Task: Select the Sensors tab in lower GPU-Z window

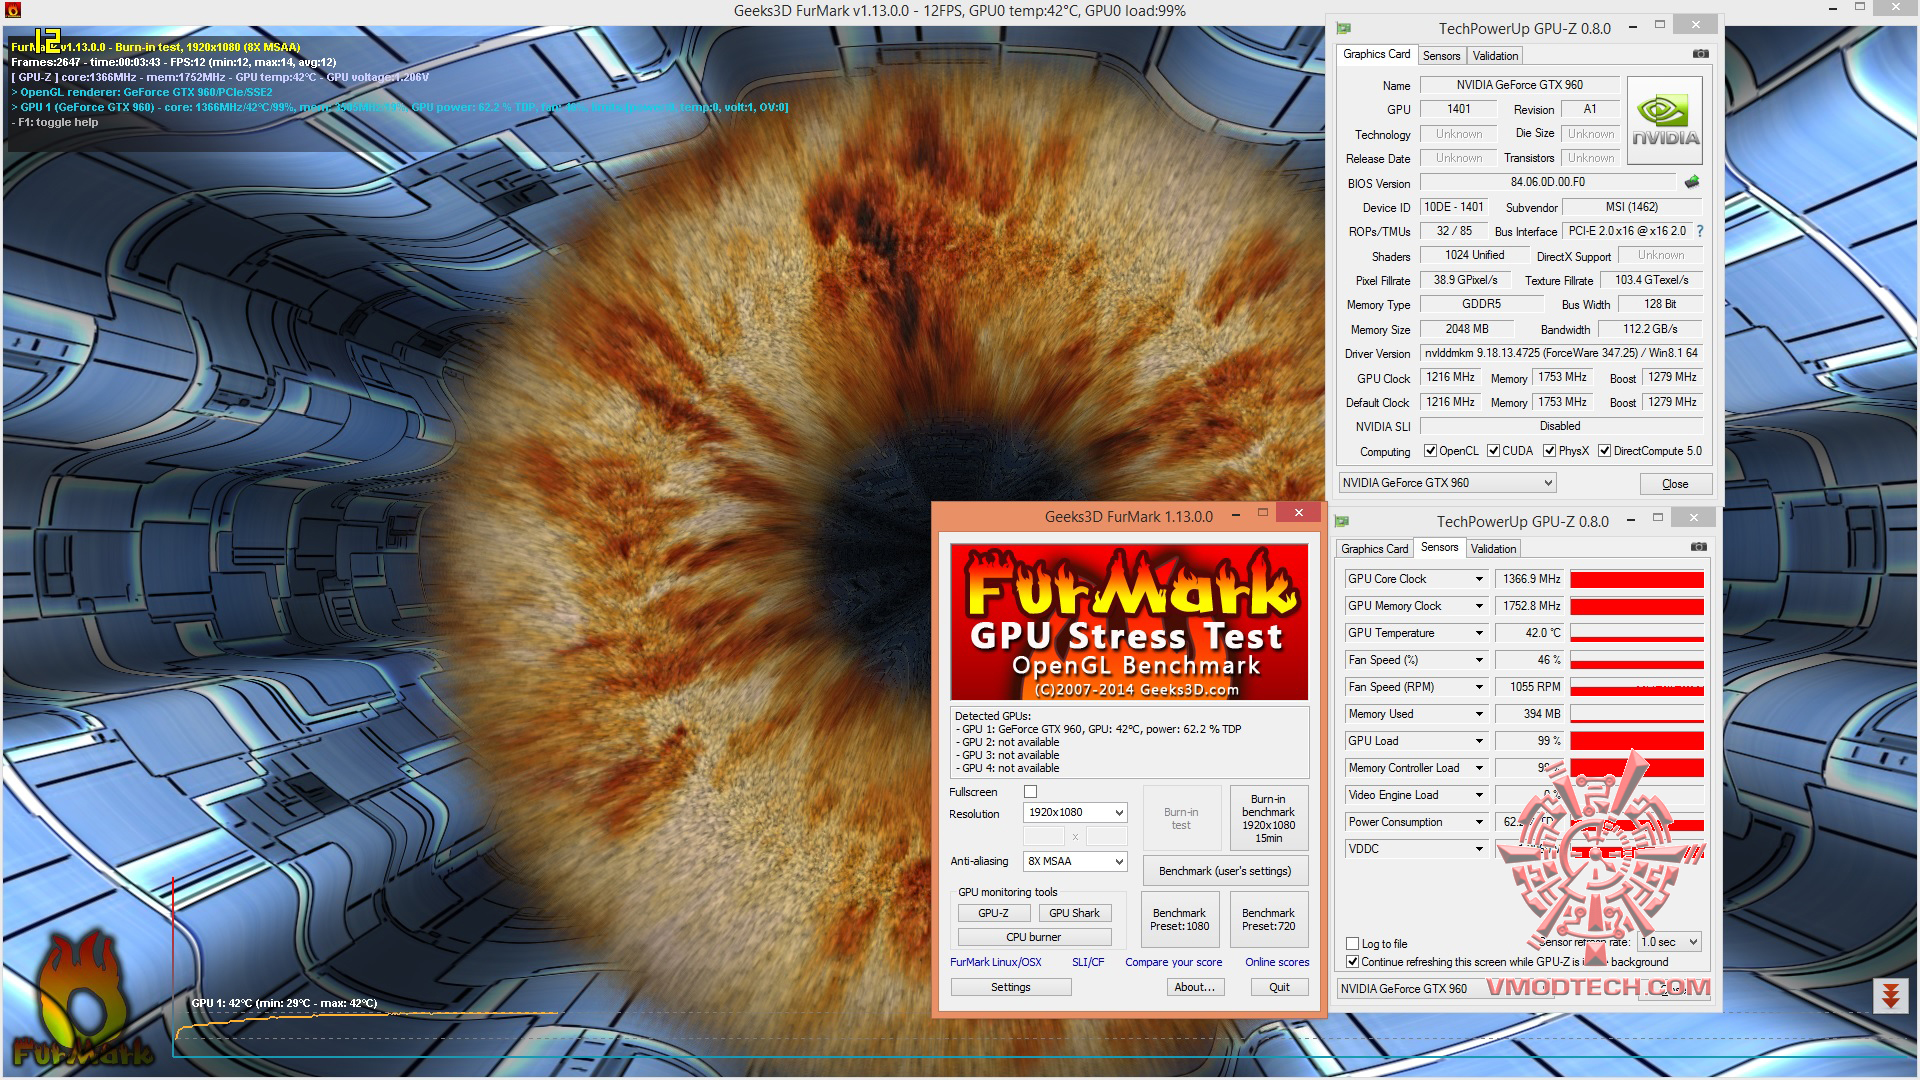Action: click(x=1439, y=547)
